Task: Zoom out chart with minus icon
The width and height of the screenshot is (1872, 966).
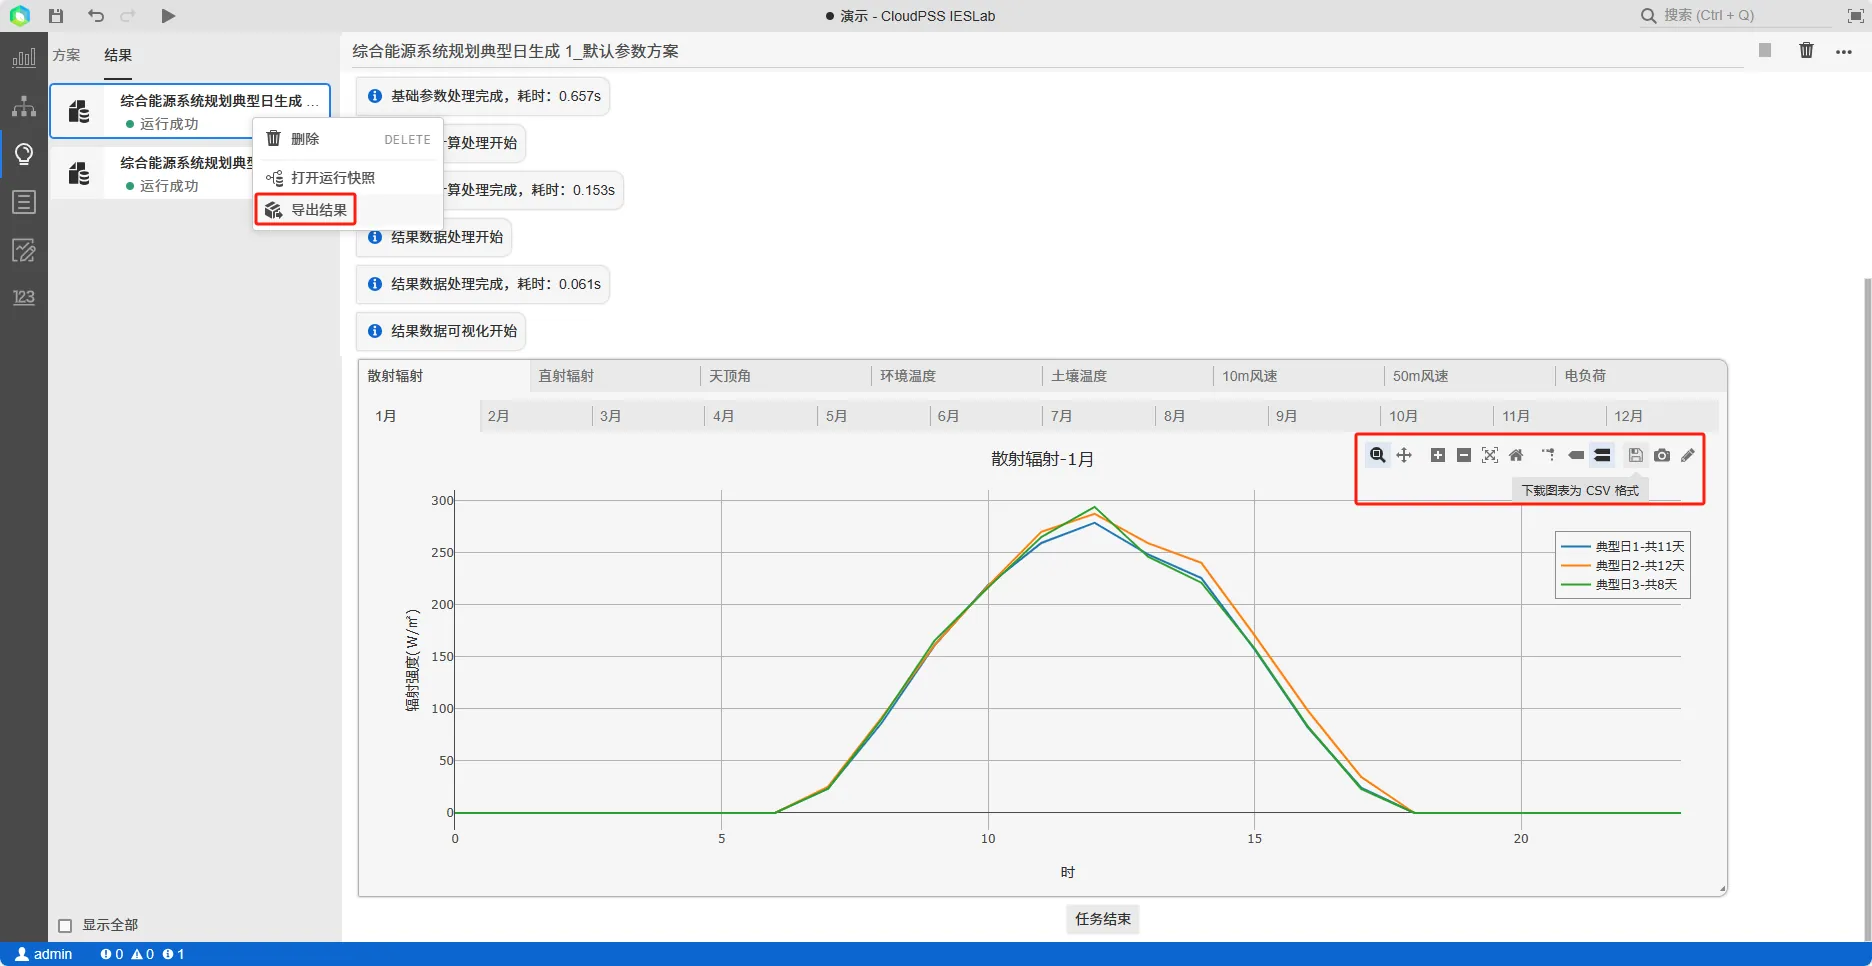Action: click(1463, 455)
